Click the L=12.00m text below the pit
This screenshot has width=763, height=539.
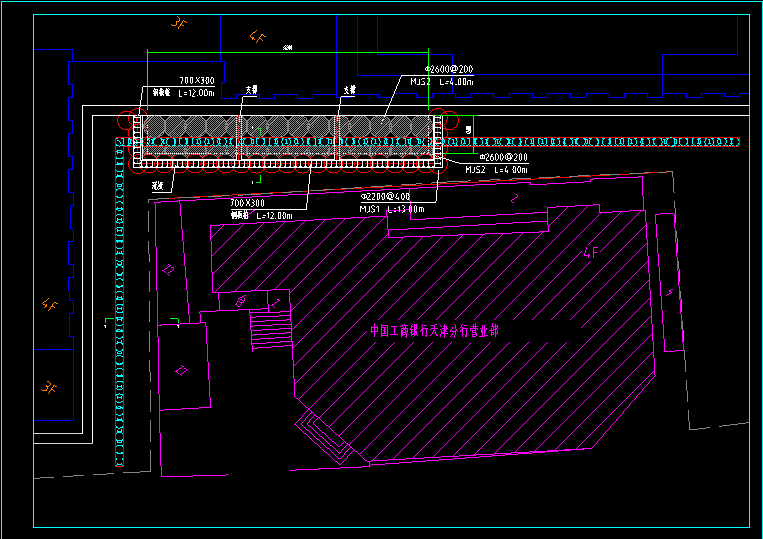pos(274,216)
